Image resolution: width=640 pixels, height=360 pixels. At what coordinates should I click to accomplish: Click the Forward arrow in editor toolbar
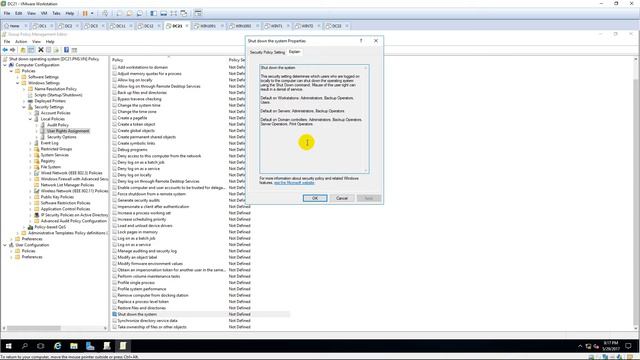pos(13,50)
